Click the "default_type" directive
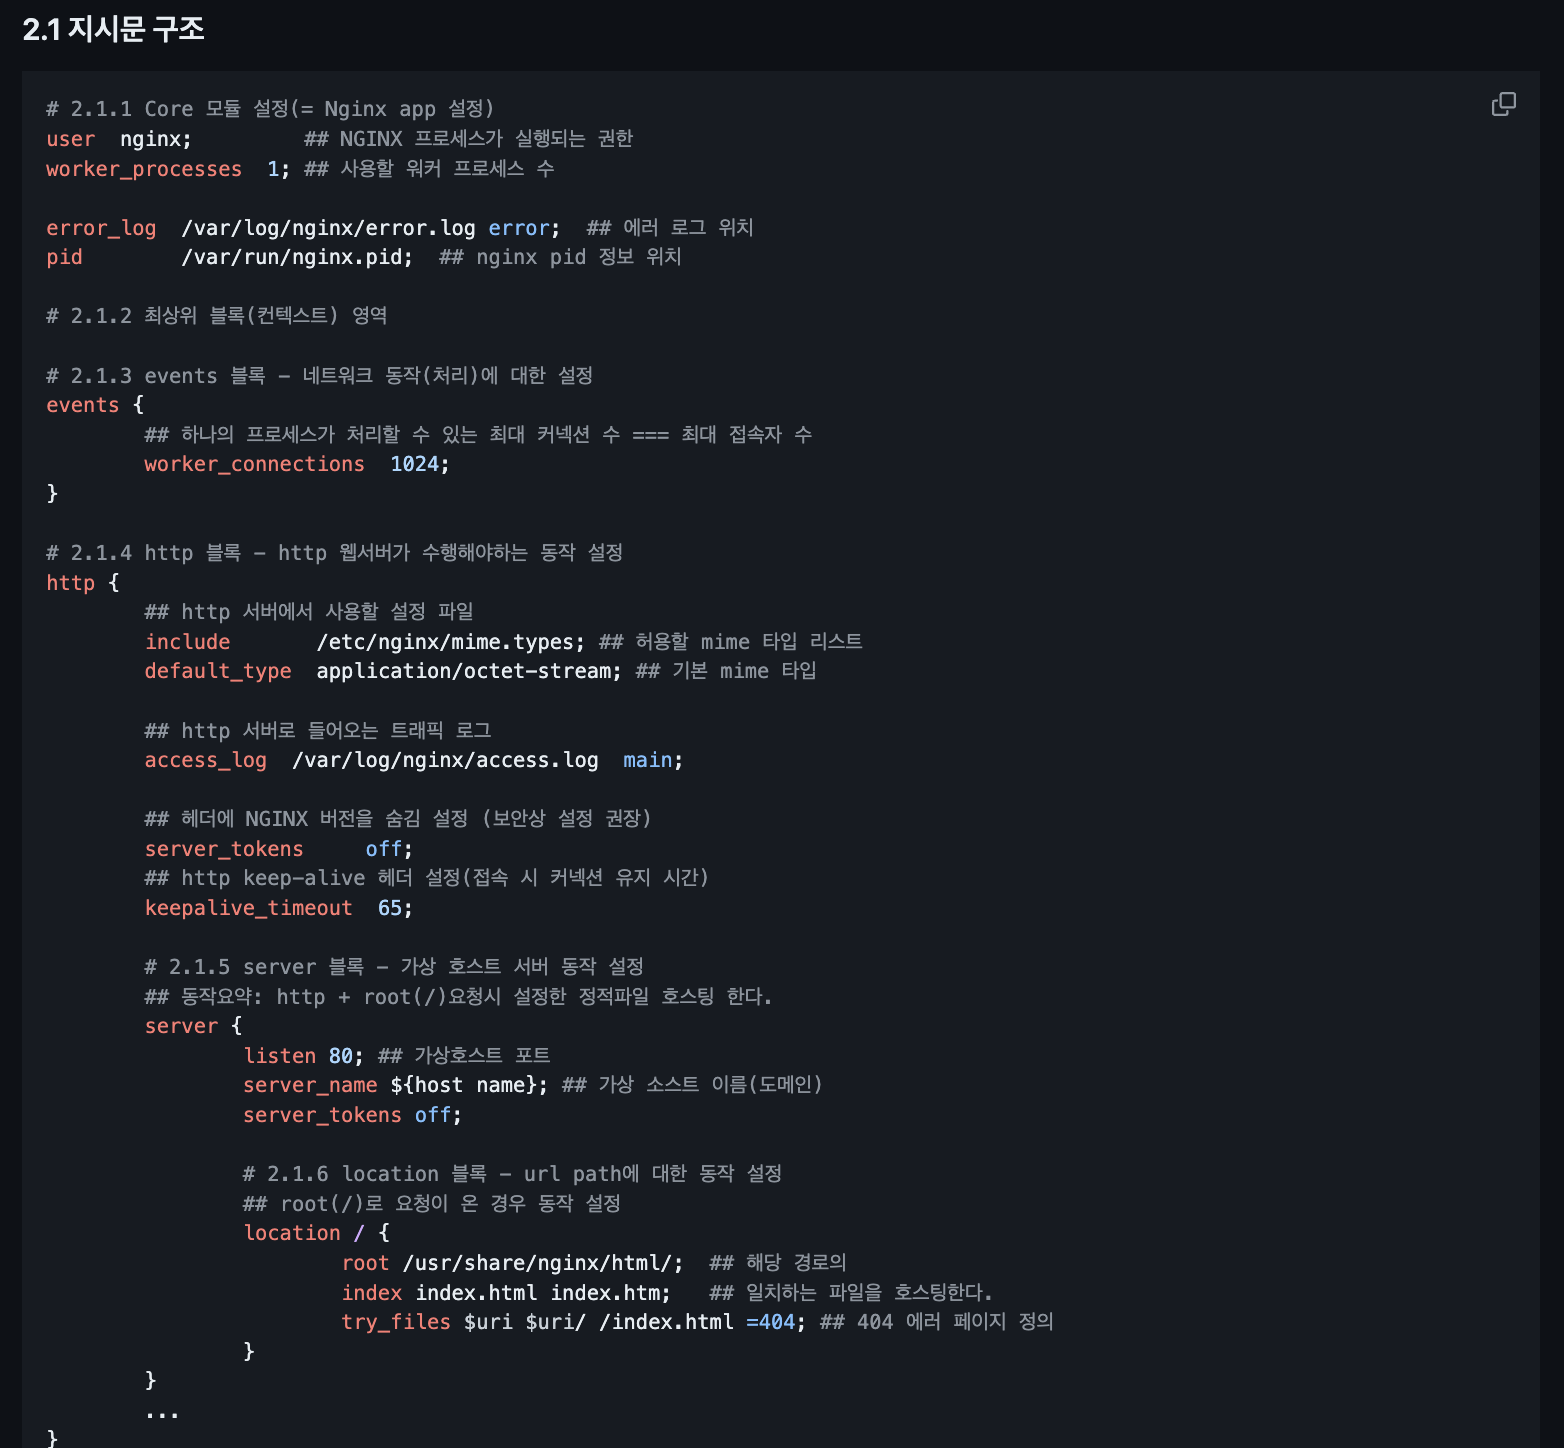The width and height of the screenshot is (1564, 1448). pos(218,671)
